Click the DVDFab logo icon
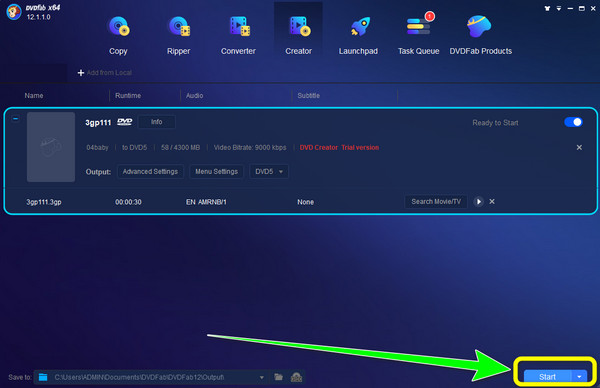This screenshot has width=600, height=388. click(14, 11)
